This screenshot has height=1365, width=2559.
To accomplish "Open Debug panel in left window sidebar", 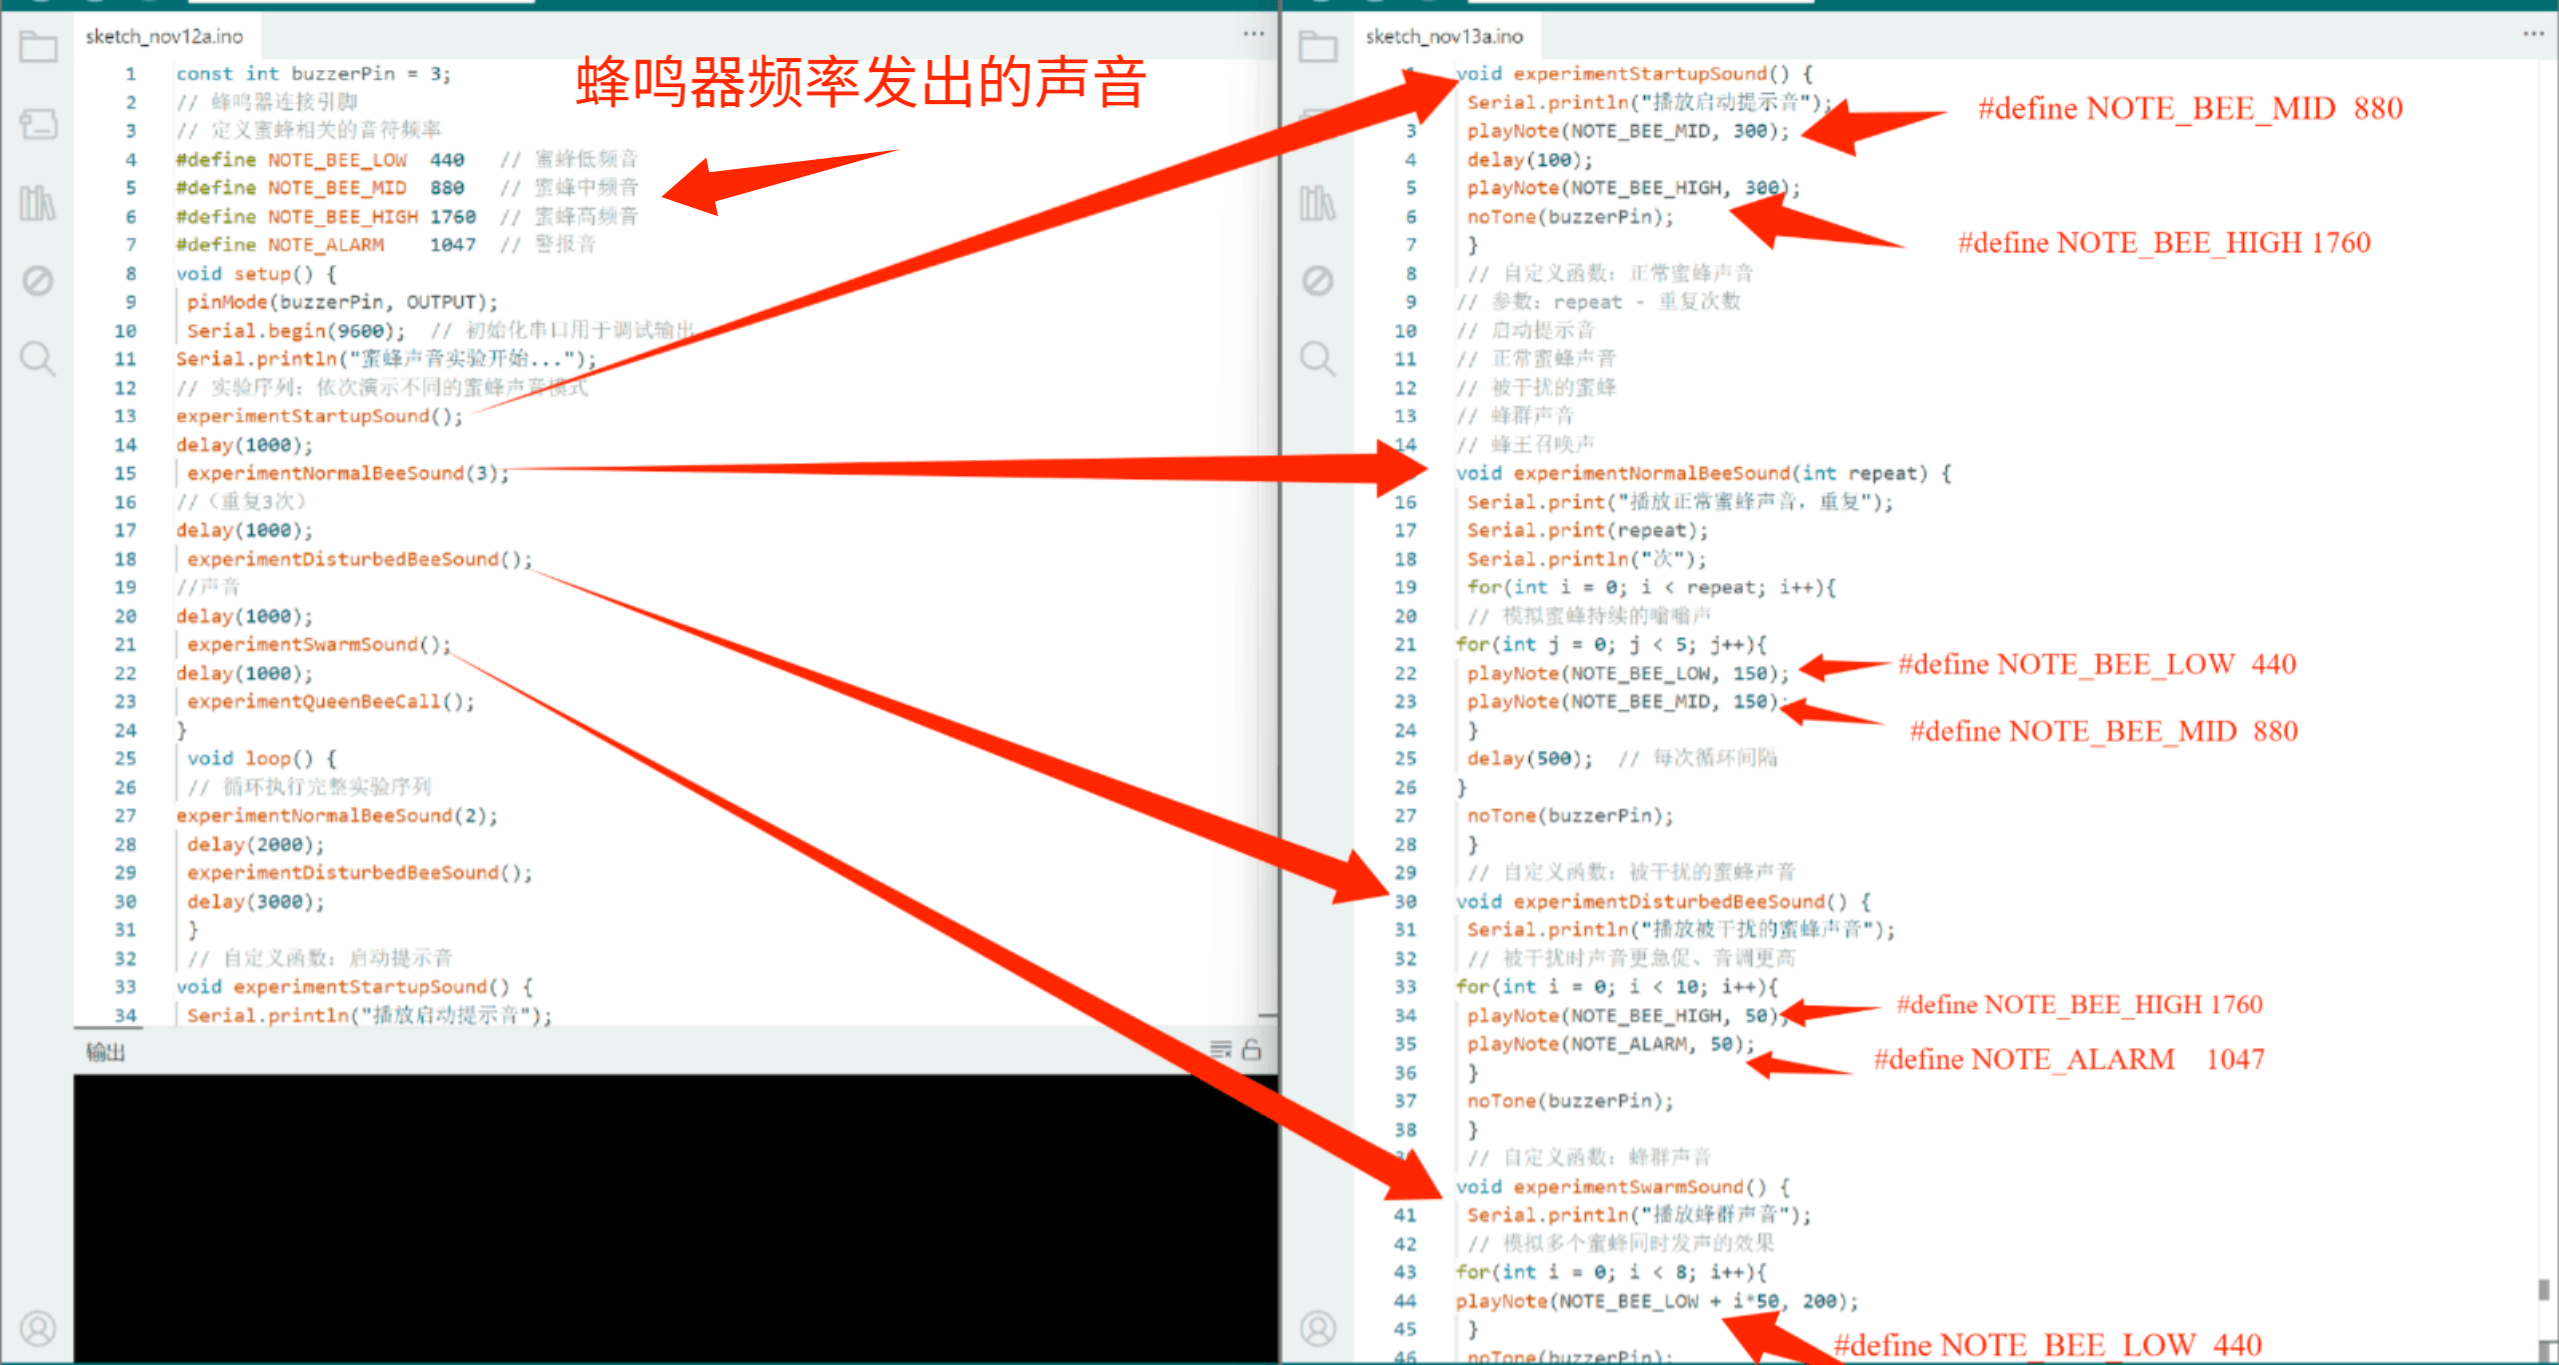I will pos(38,281).
